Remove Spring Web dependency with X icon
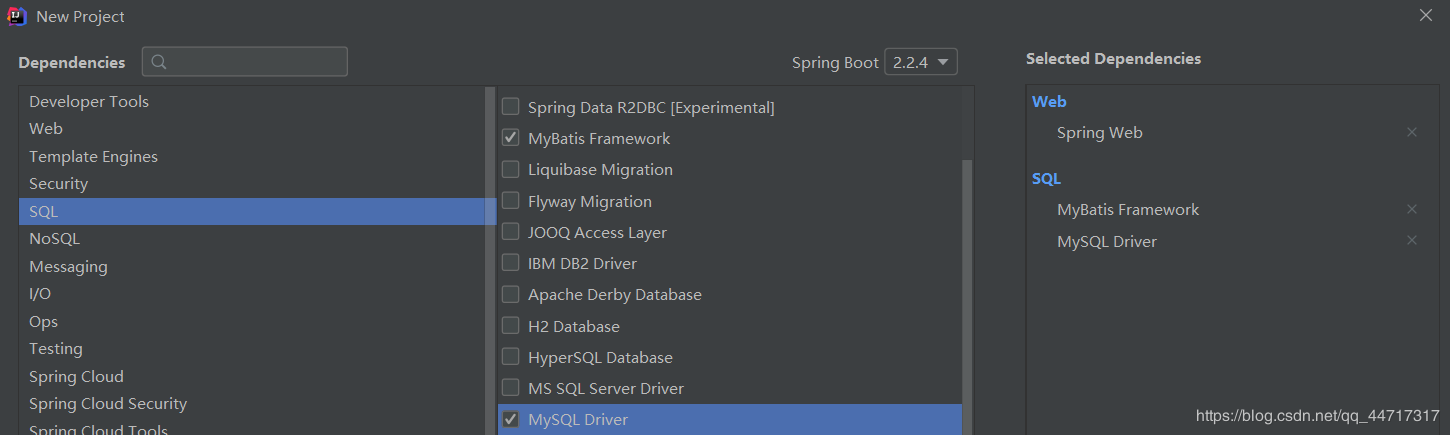1450x435 pixels. point(1412,132)
